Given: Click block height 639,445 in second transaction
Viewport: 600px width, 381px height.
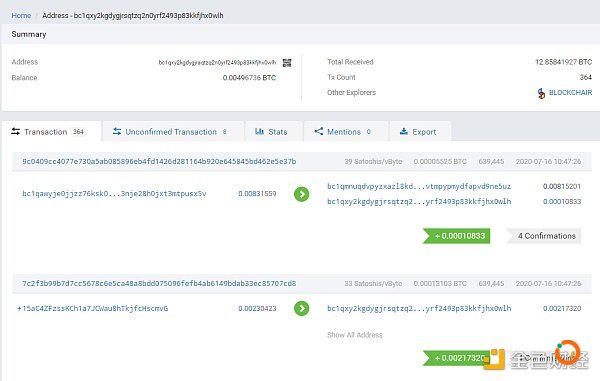Looking at the screenshot, I should (491, 283).
